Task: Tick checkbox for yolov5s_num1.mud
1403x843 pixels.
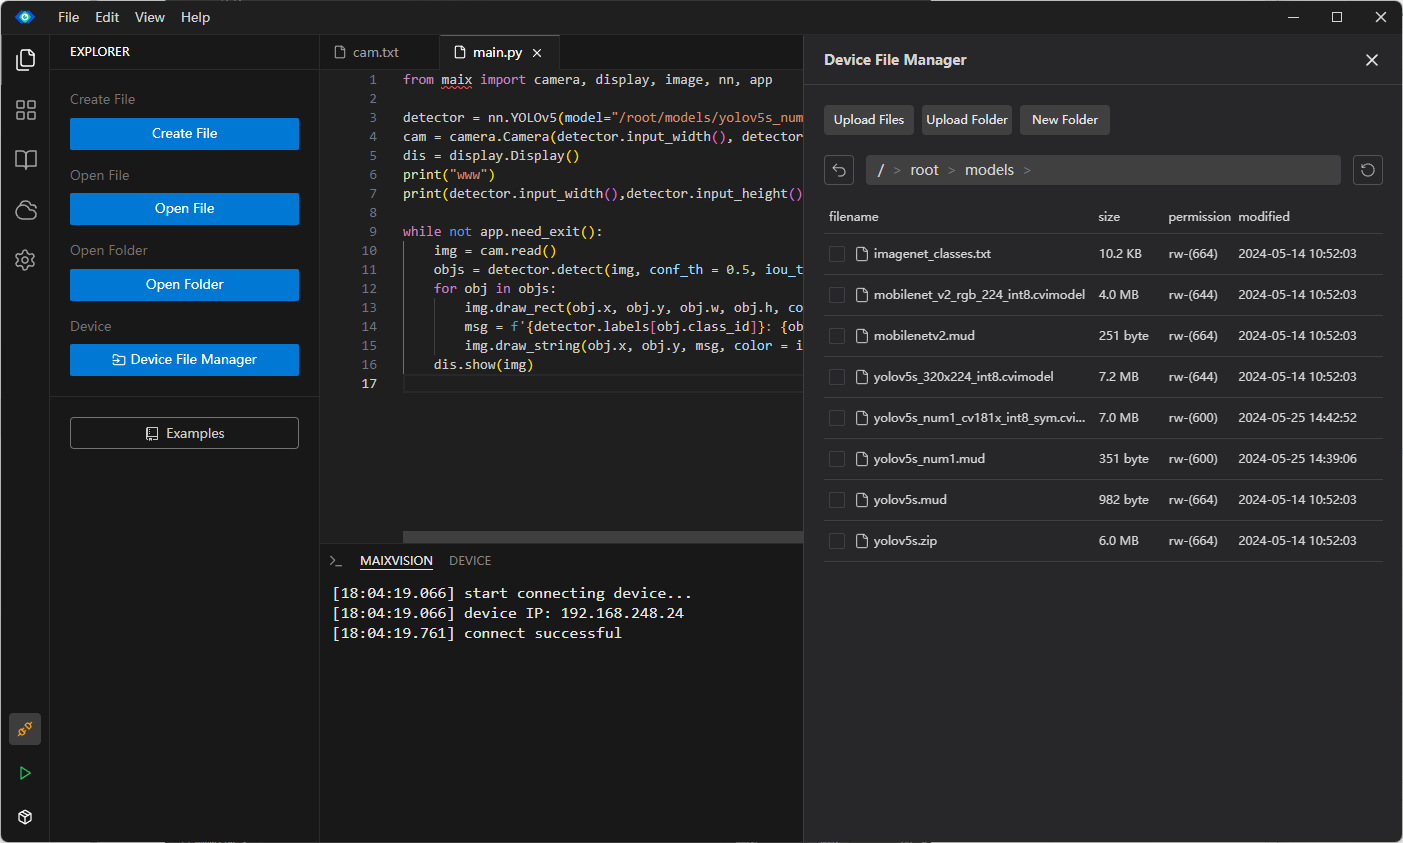Action: tap(837, 459)
